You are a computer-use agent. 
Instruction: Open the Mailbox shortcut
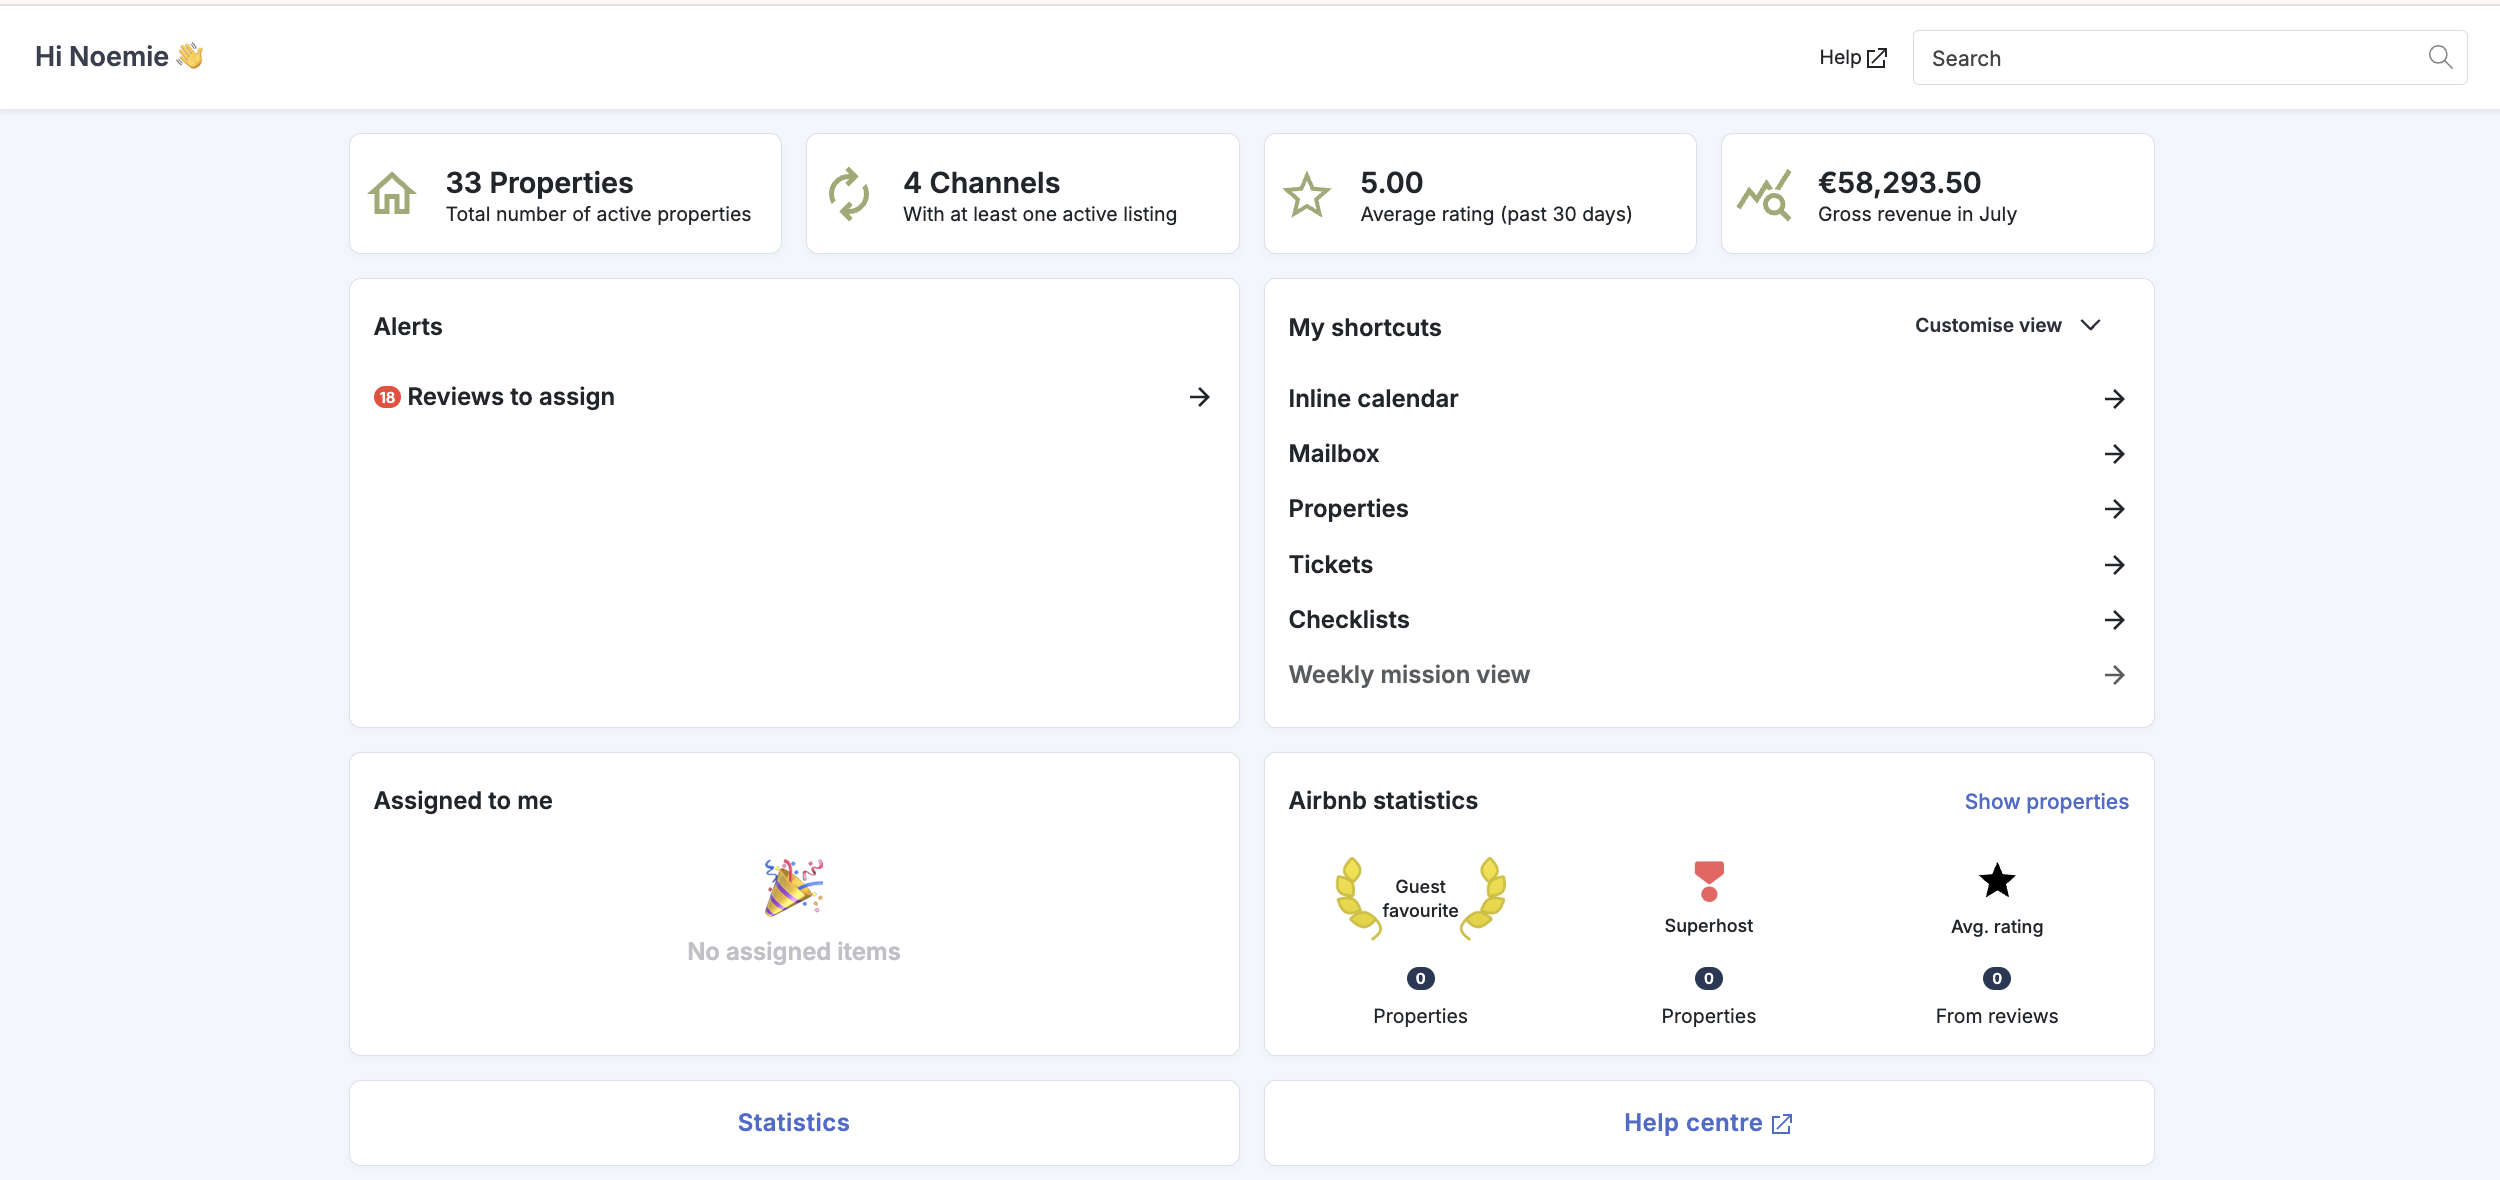tap(1708, 454)
